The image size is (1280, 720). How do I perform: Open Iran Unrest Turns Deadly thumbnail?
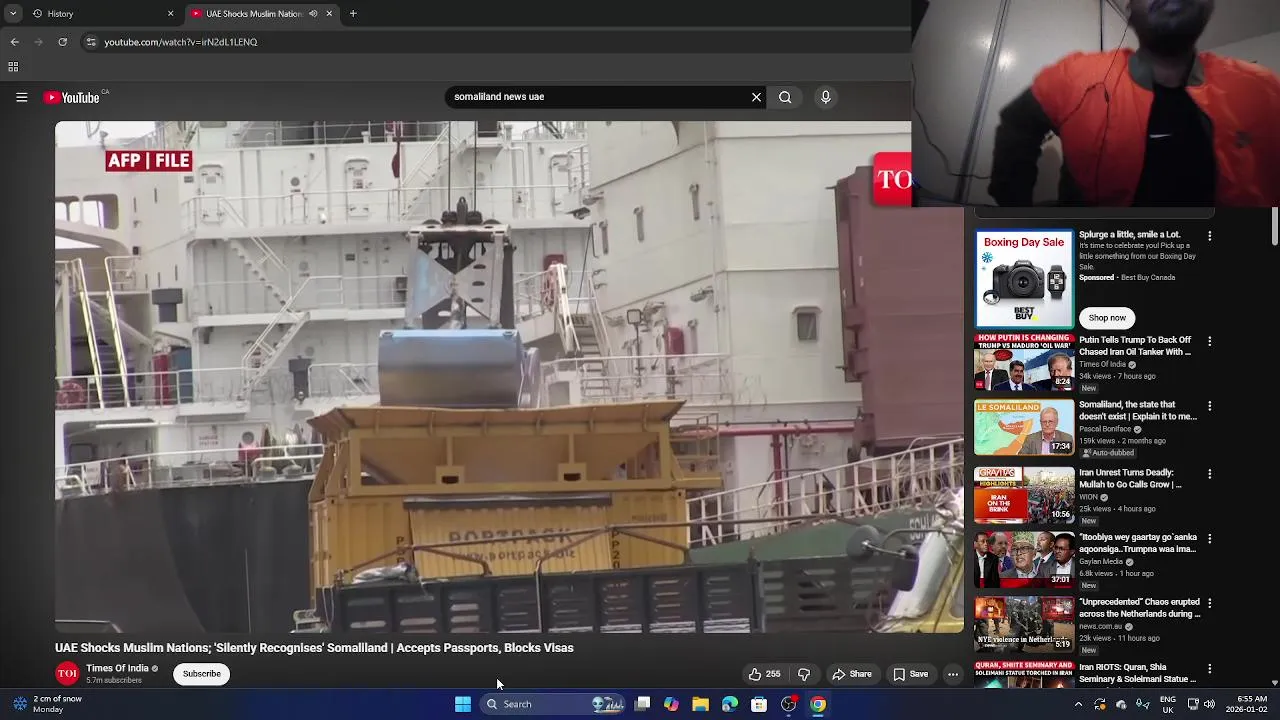pyautogui.click(x=1024, y=494)
